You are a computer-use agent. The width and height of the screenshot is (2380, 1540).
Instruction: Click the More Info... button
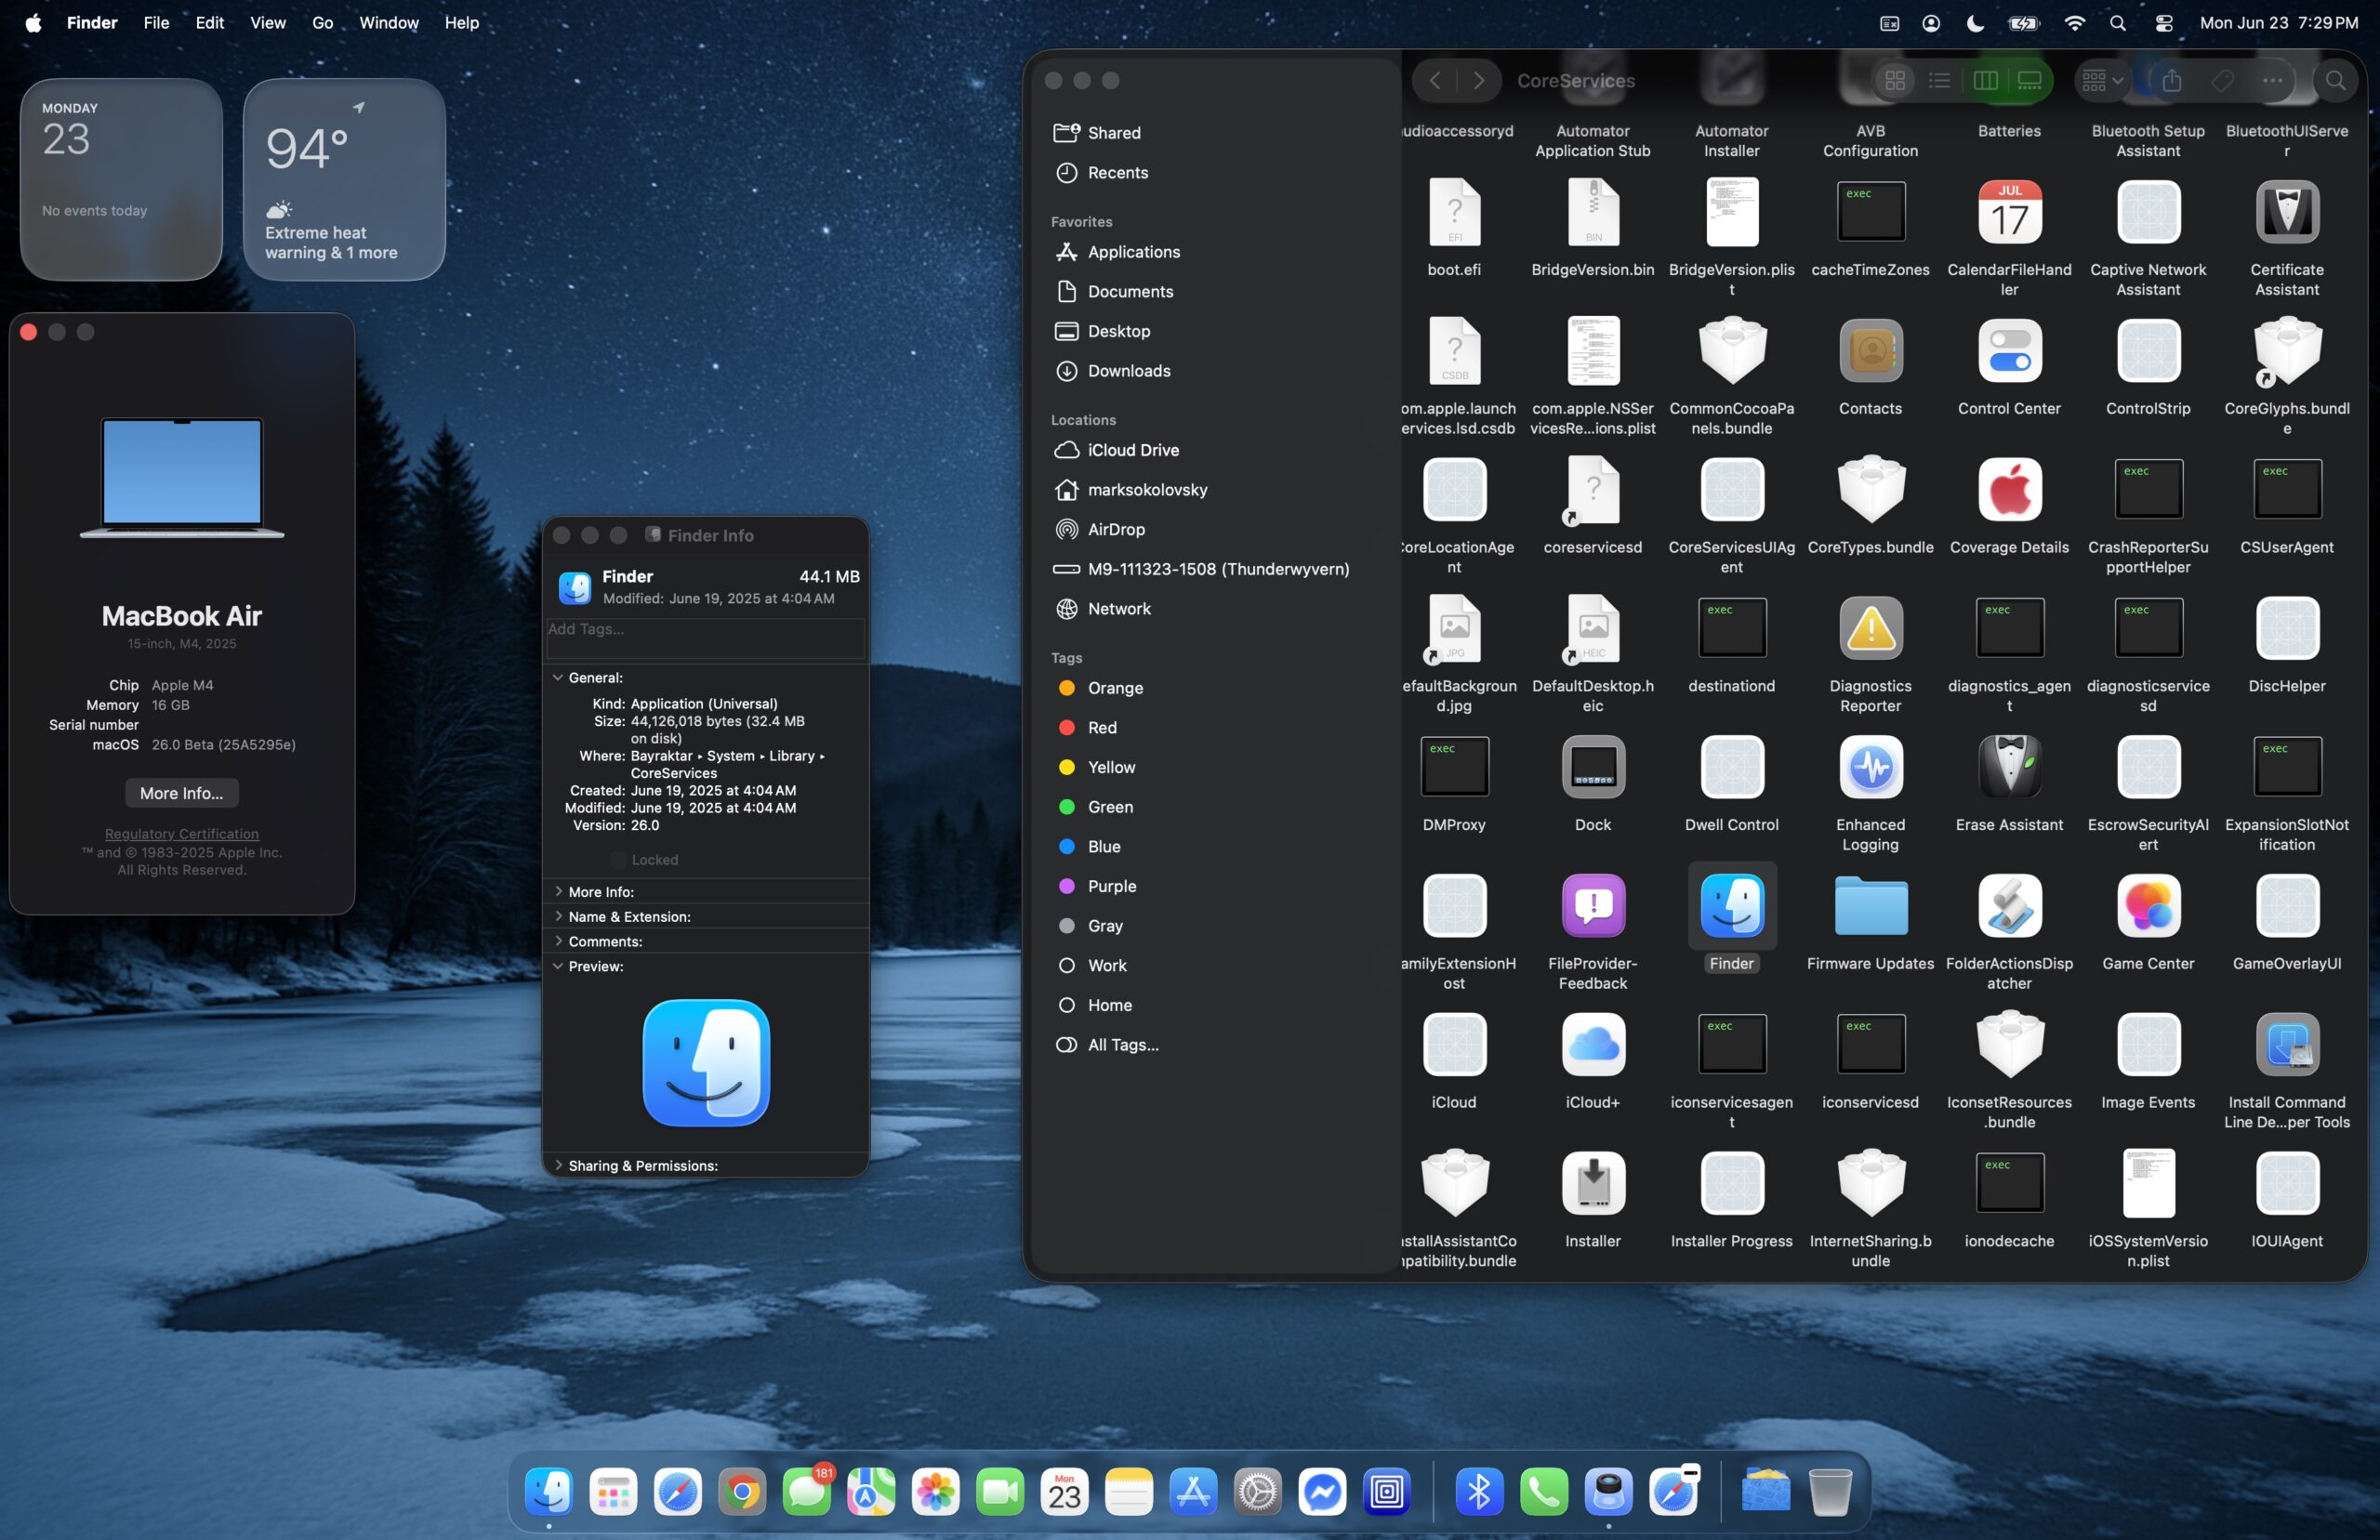[181, 793]
